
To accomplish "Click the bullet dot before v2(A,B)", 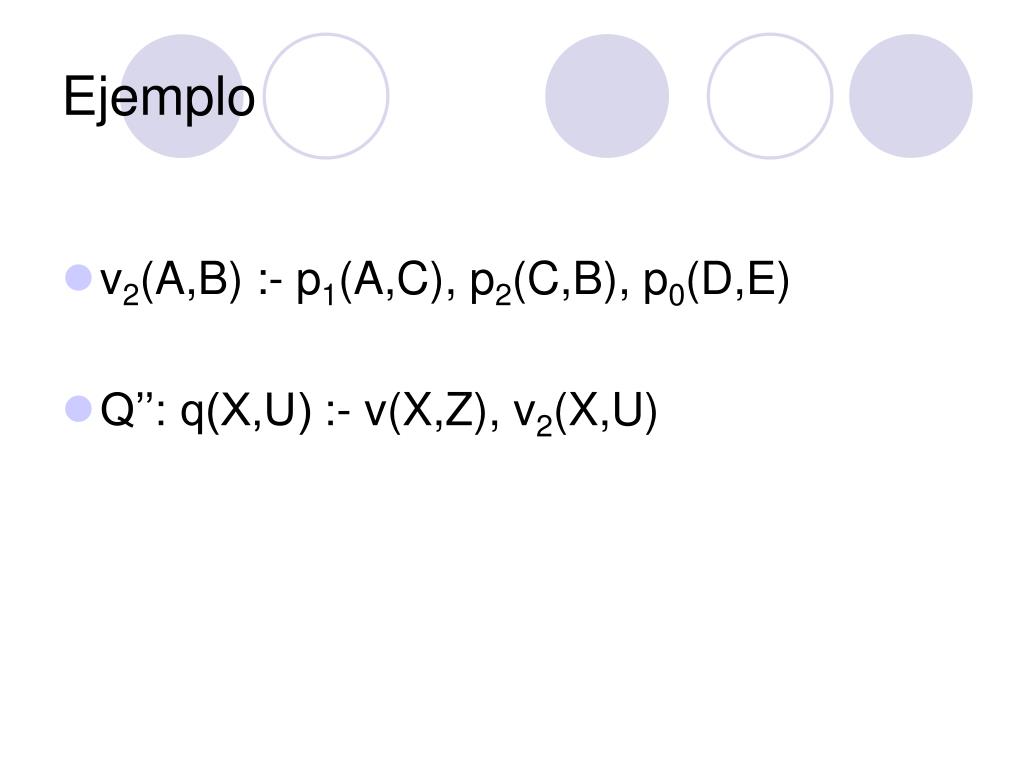I will coord(78,278).
